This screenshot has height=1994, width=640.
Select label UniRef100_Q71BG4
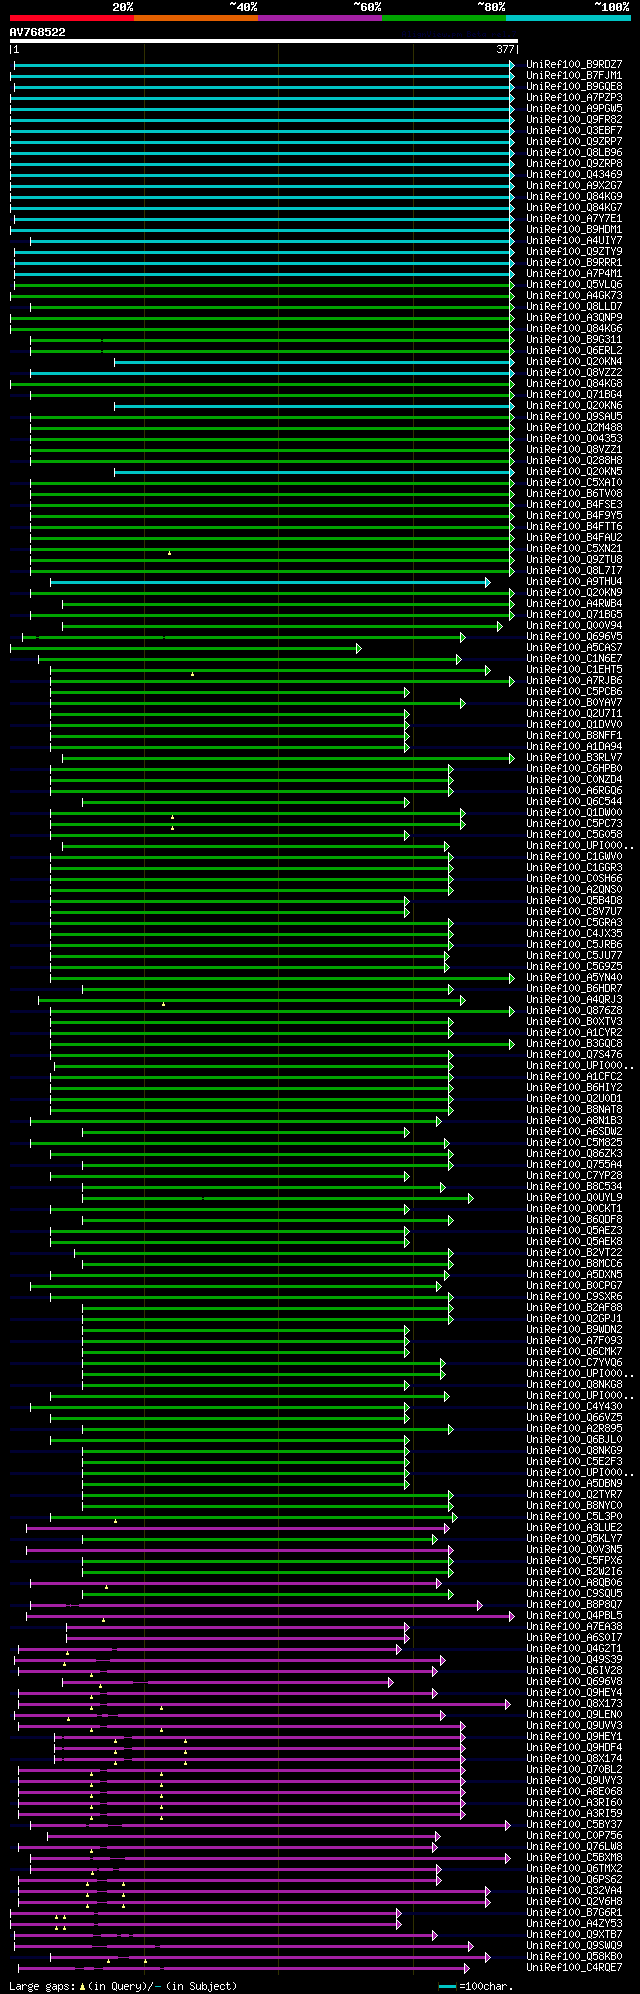[574, 395]
